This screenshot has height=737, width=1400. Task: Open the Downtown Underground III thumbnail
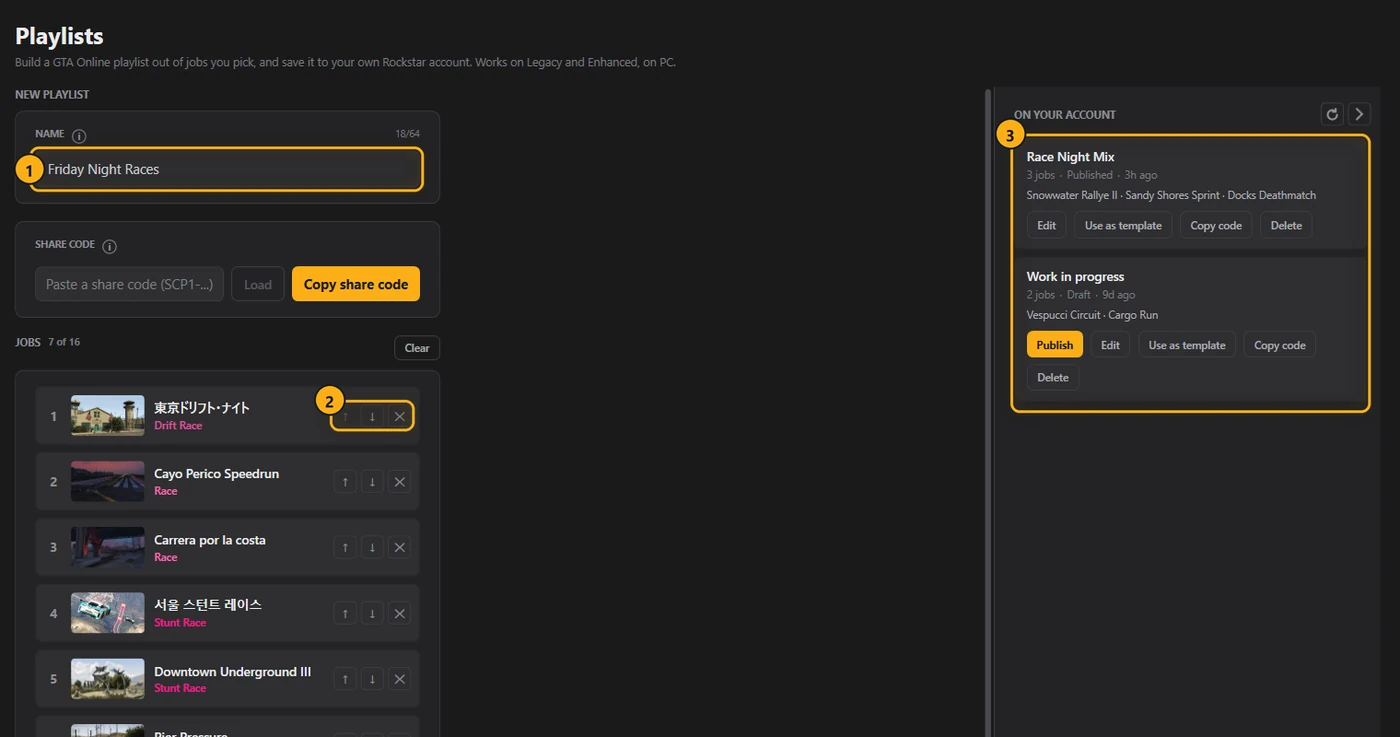(x=108, y=679)
